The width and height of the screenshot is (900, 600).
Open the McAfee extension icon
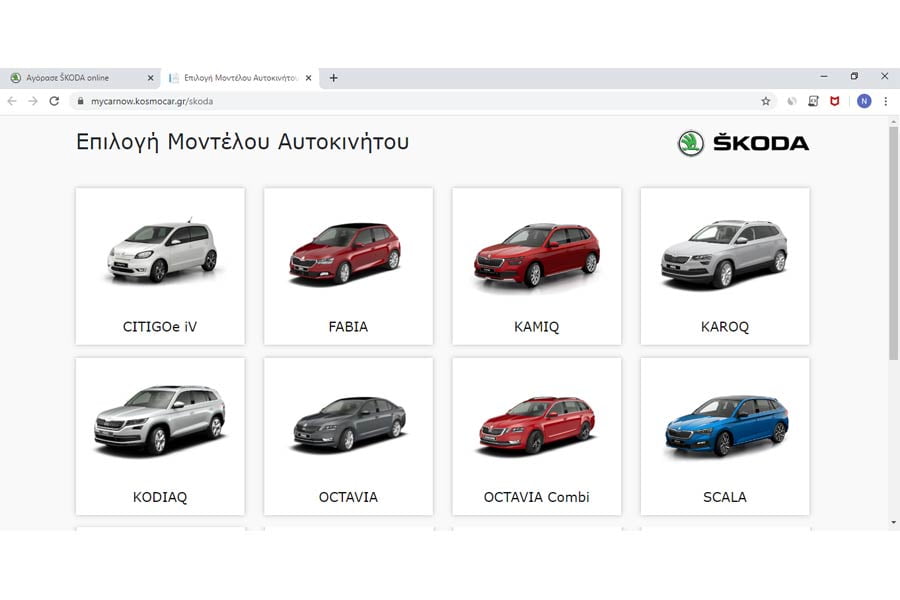(x=836, y=101)
